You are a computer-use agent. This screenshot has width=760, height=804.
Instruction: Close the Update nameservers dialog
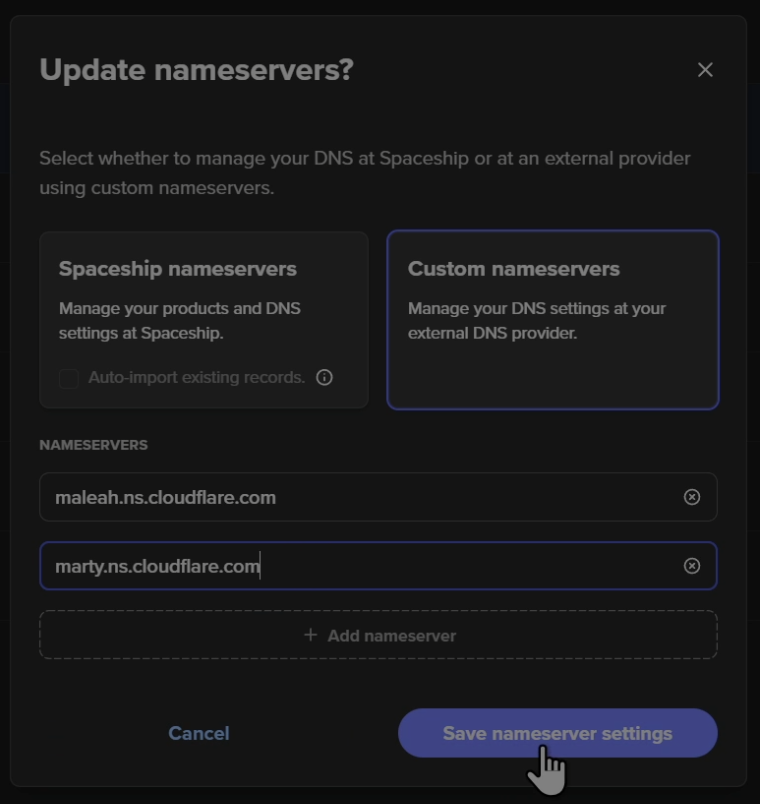pos(705,70)
